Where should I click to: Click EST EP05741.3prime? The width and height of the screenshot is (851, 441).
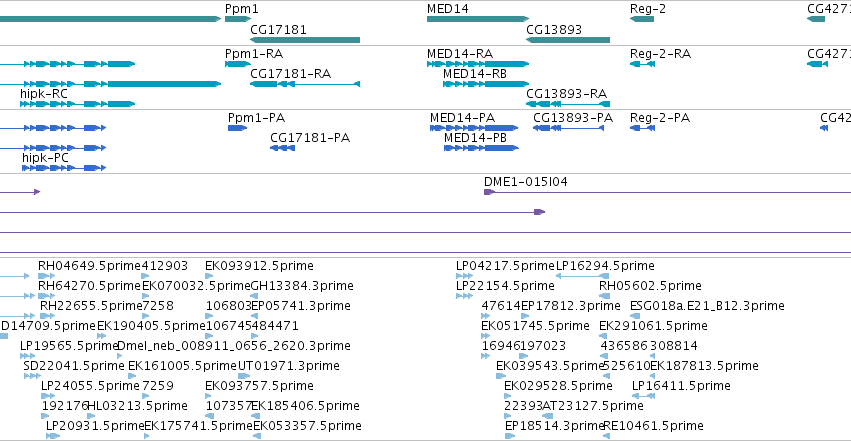[x=301, y=306]
